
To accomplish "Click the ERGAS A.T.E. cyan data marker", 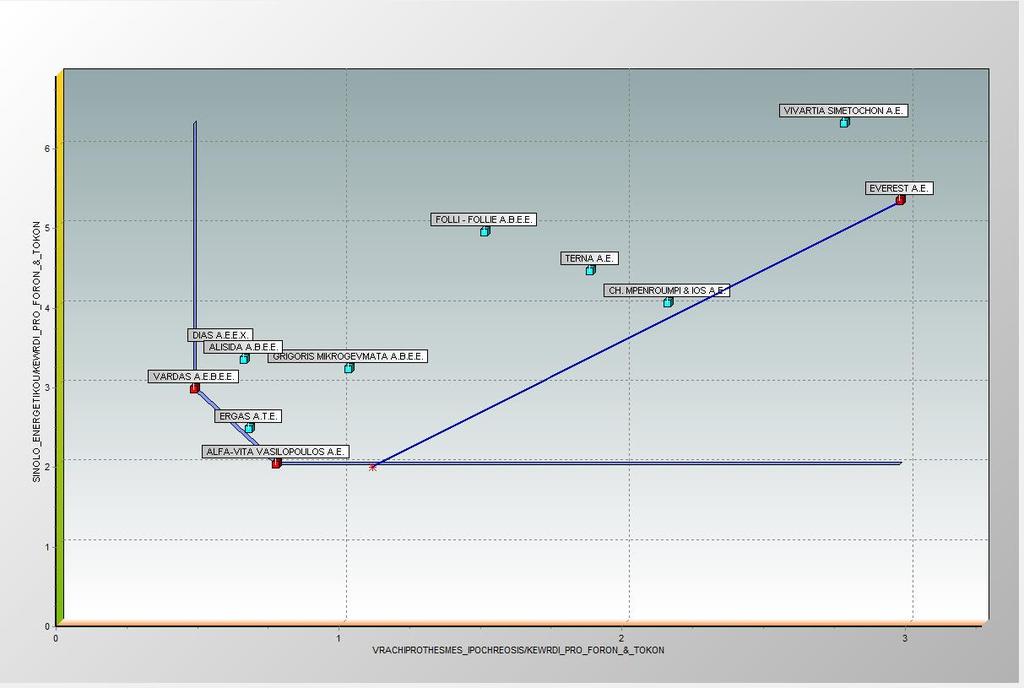I will click(x=249, y=428).
